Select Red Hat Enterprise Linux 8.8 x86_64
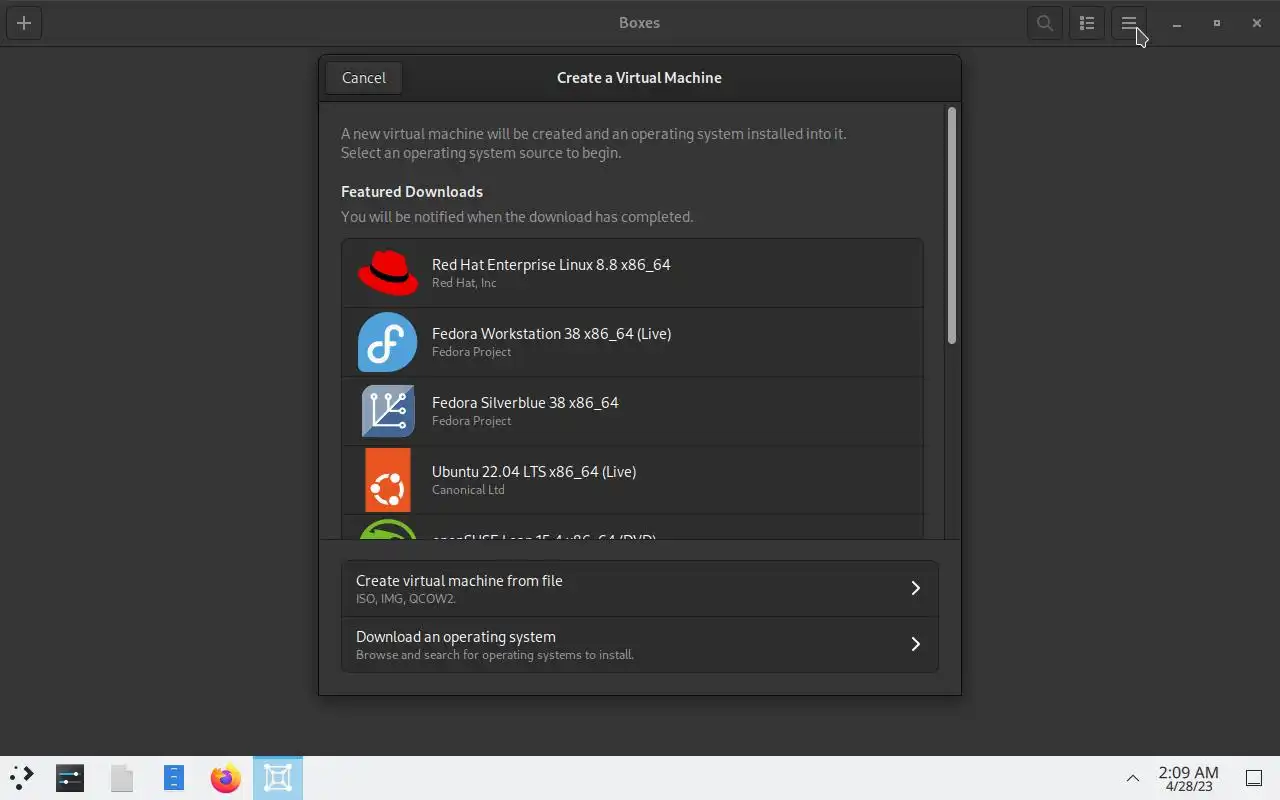 [x=632, y=273]
